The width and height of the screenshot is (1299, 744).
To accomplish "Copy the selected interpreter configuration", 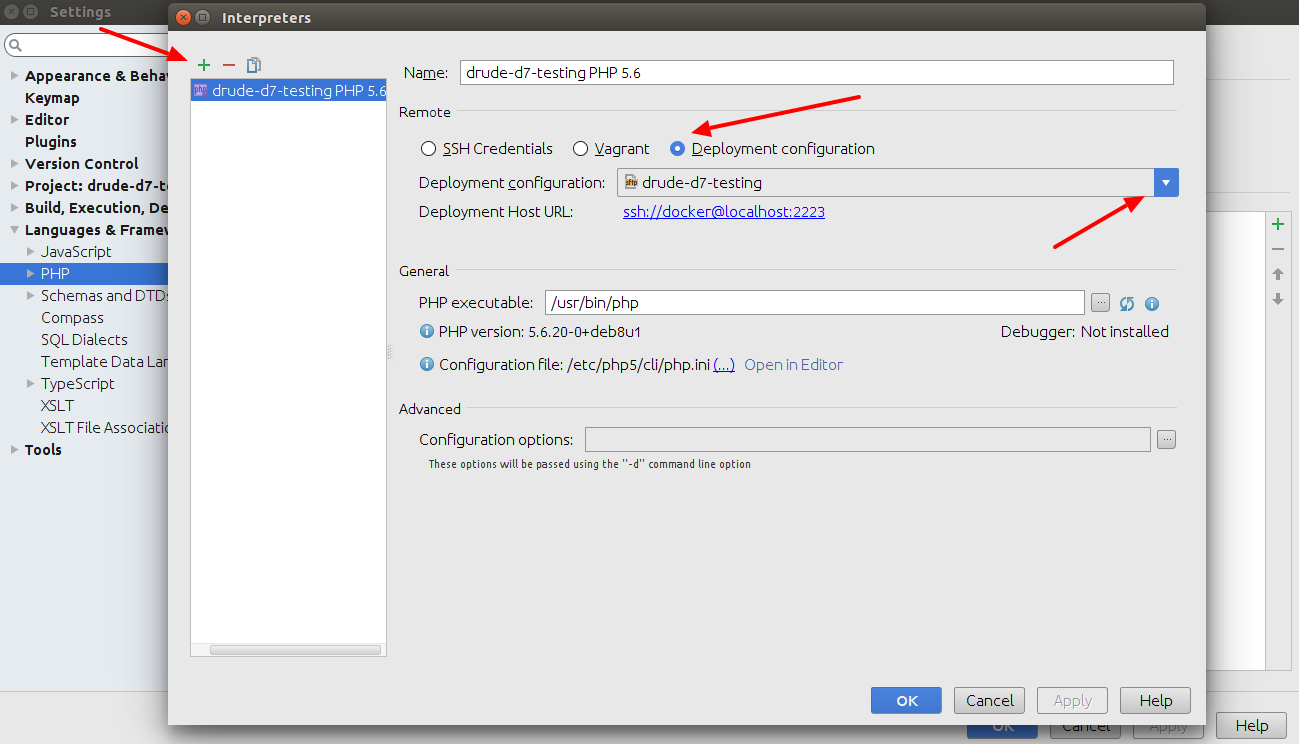I will (254, 65).
